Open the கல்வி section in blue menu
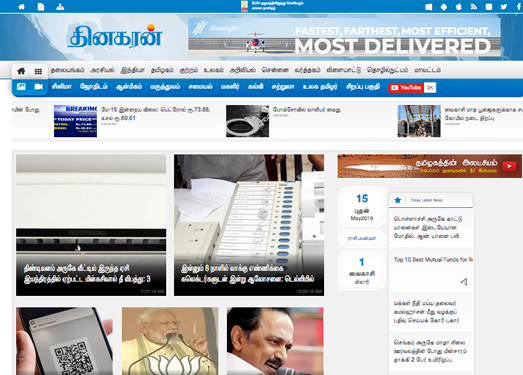 point(255,86)
